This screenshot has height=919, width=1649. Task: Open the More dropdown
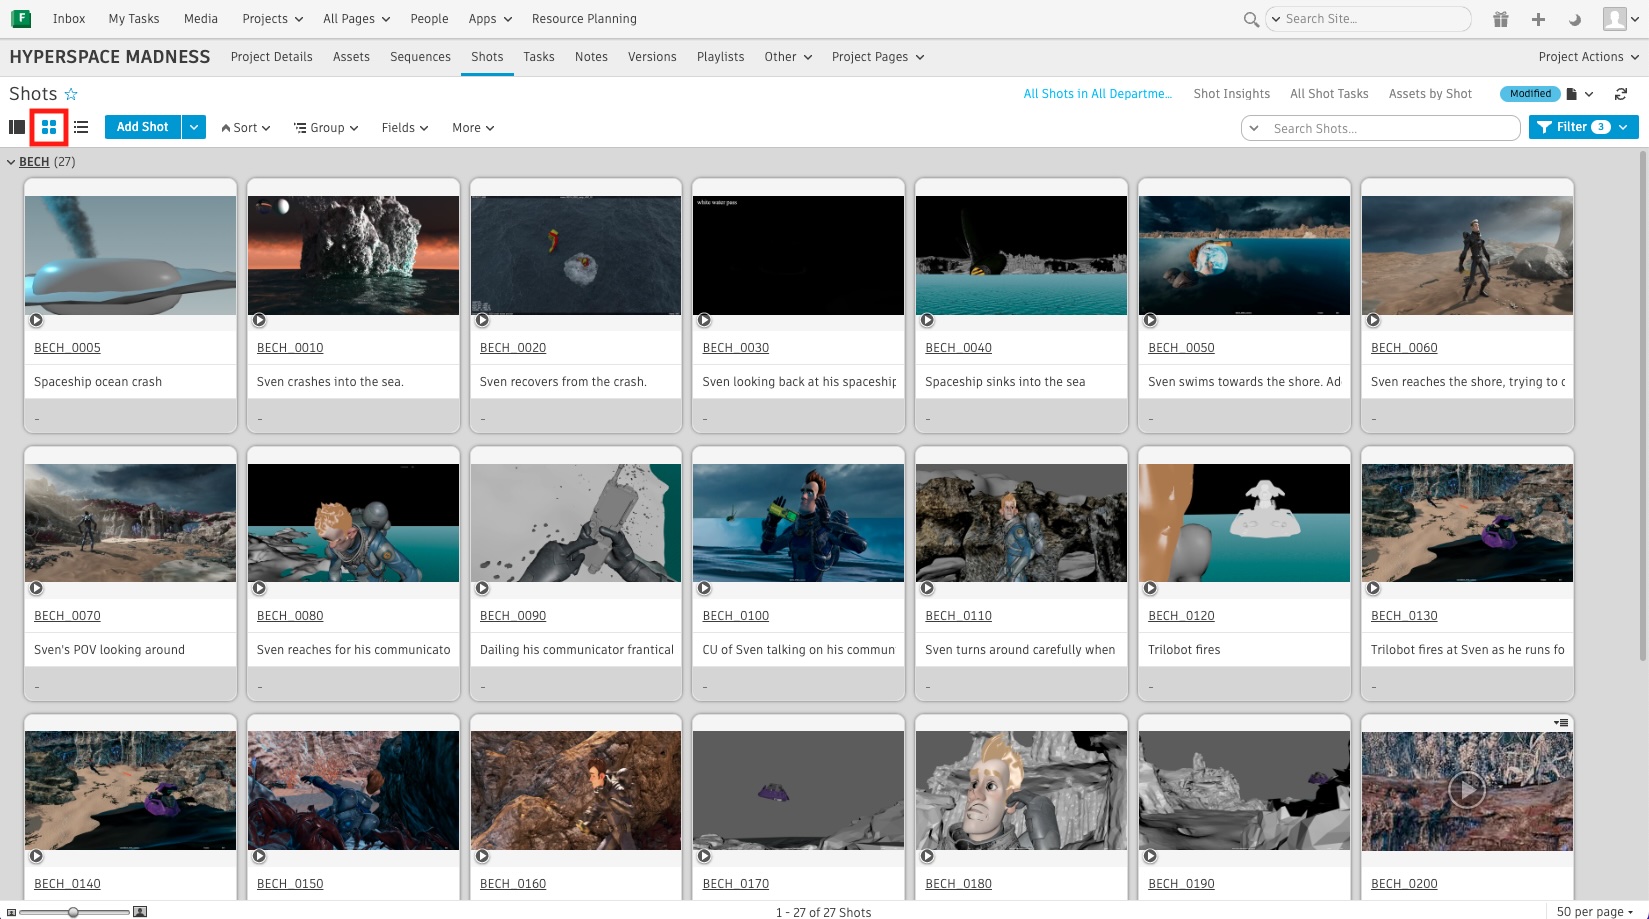click(473, 128)
